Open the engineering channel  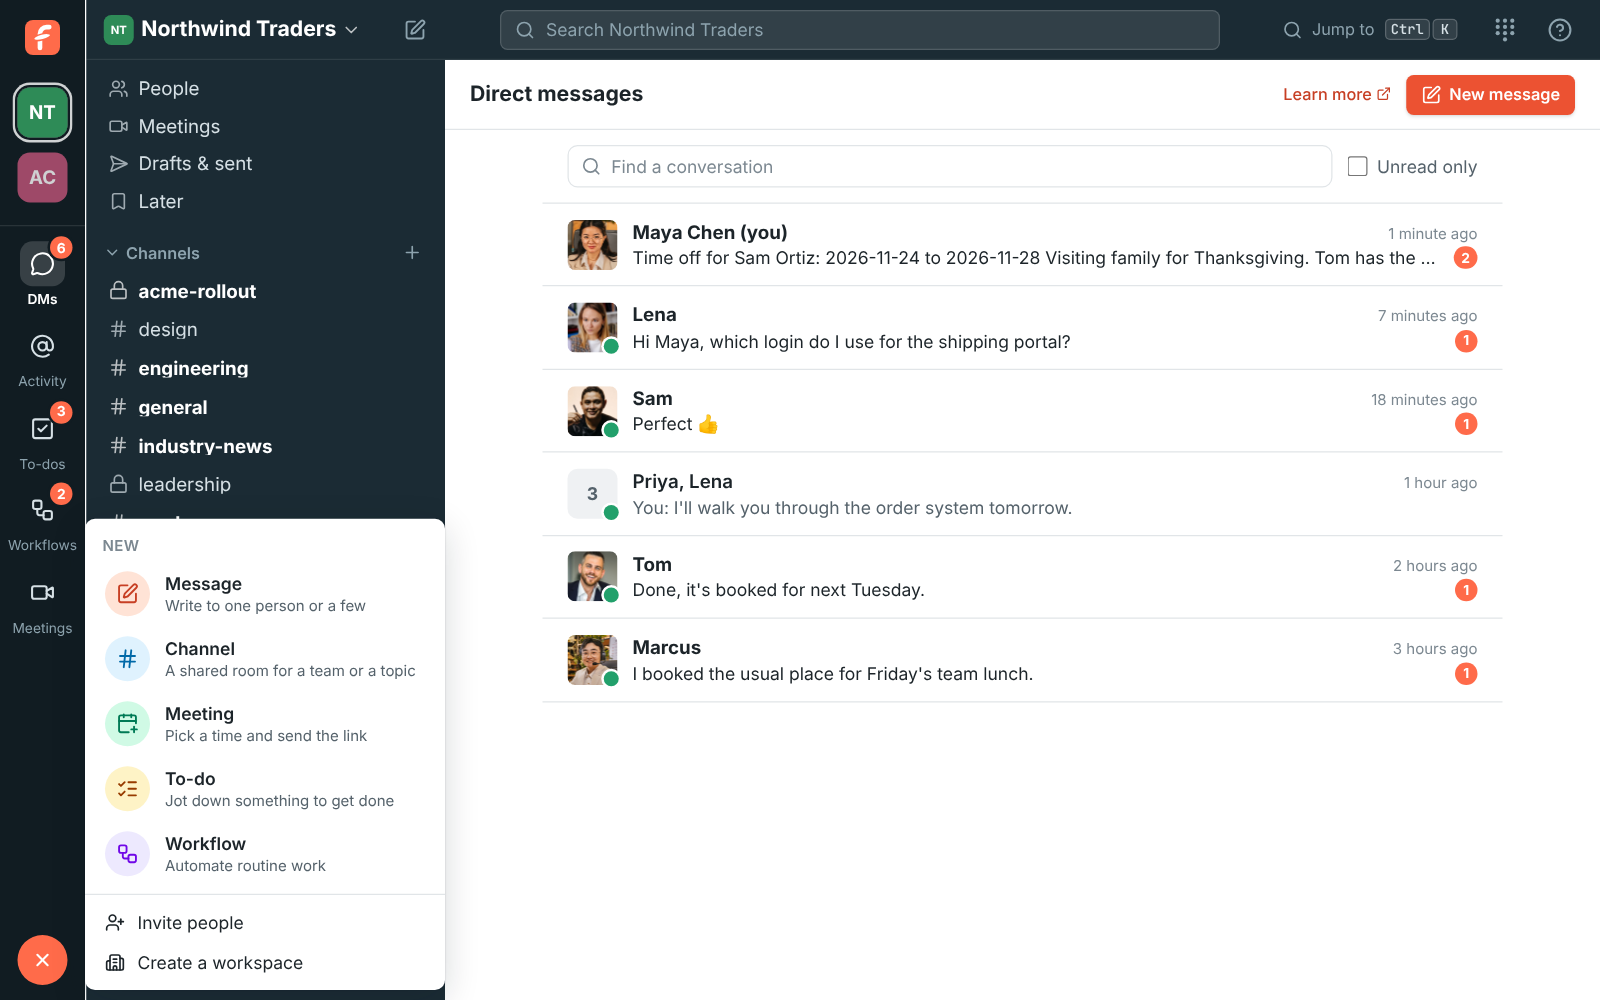coord(265,369)
